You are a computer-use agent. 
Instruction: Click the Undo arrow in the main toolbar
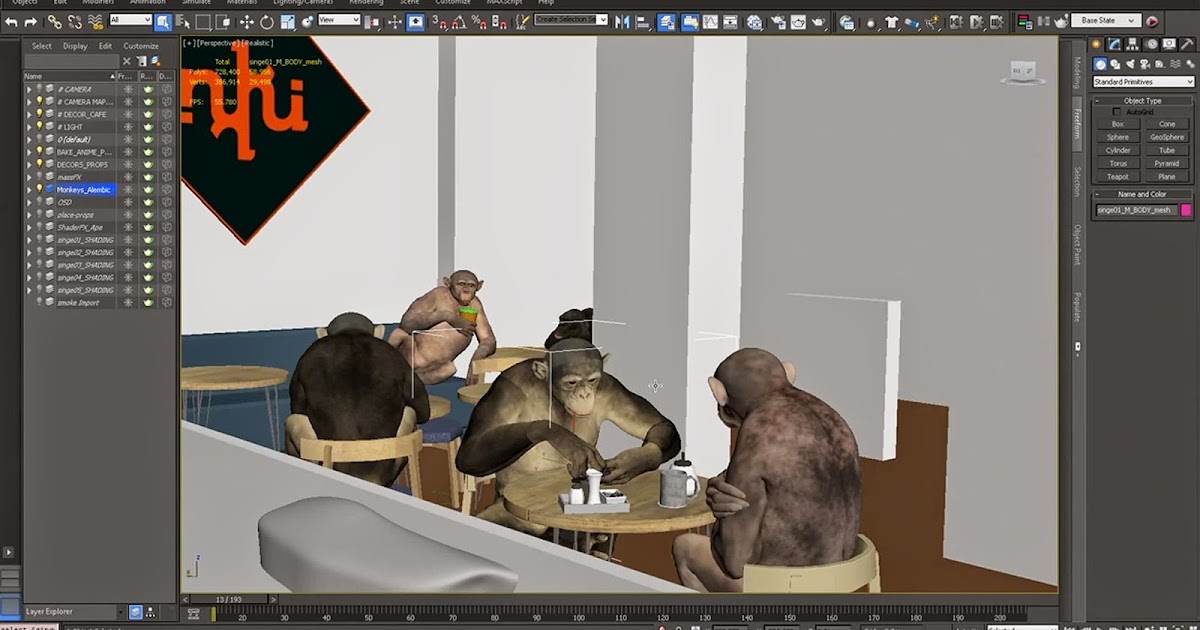(x=11, y=21)
